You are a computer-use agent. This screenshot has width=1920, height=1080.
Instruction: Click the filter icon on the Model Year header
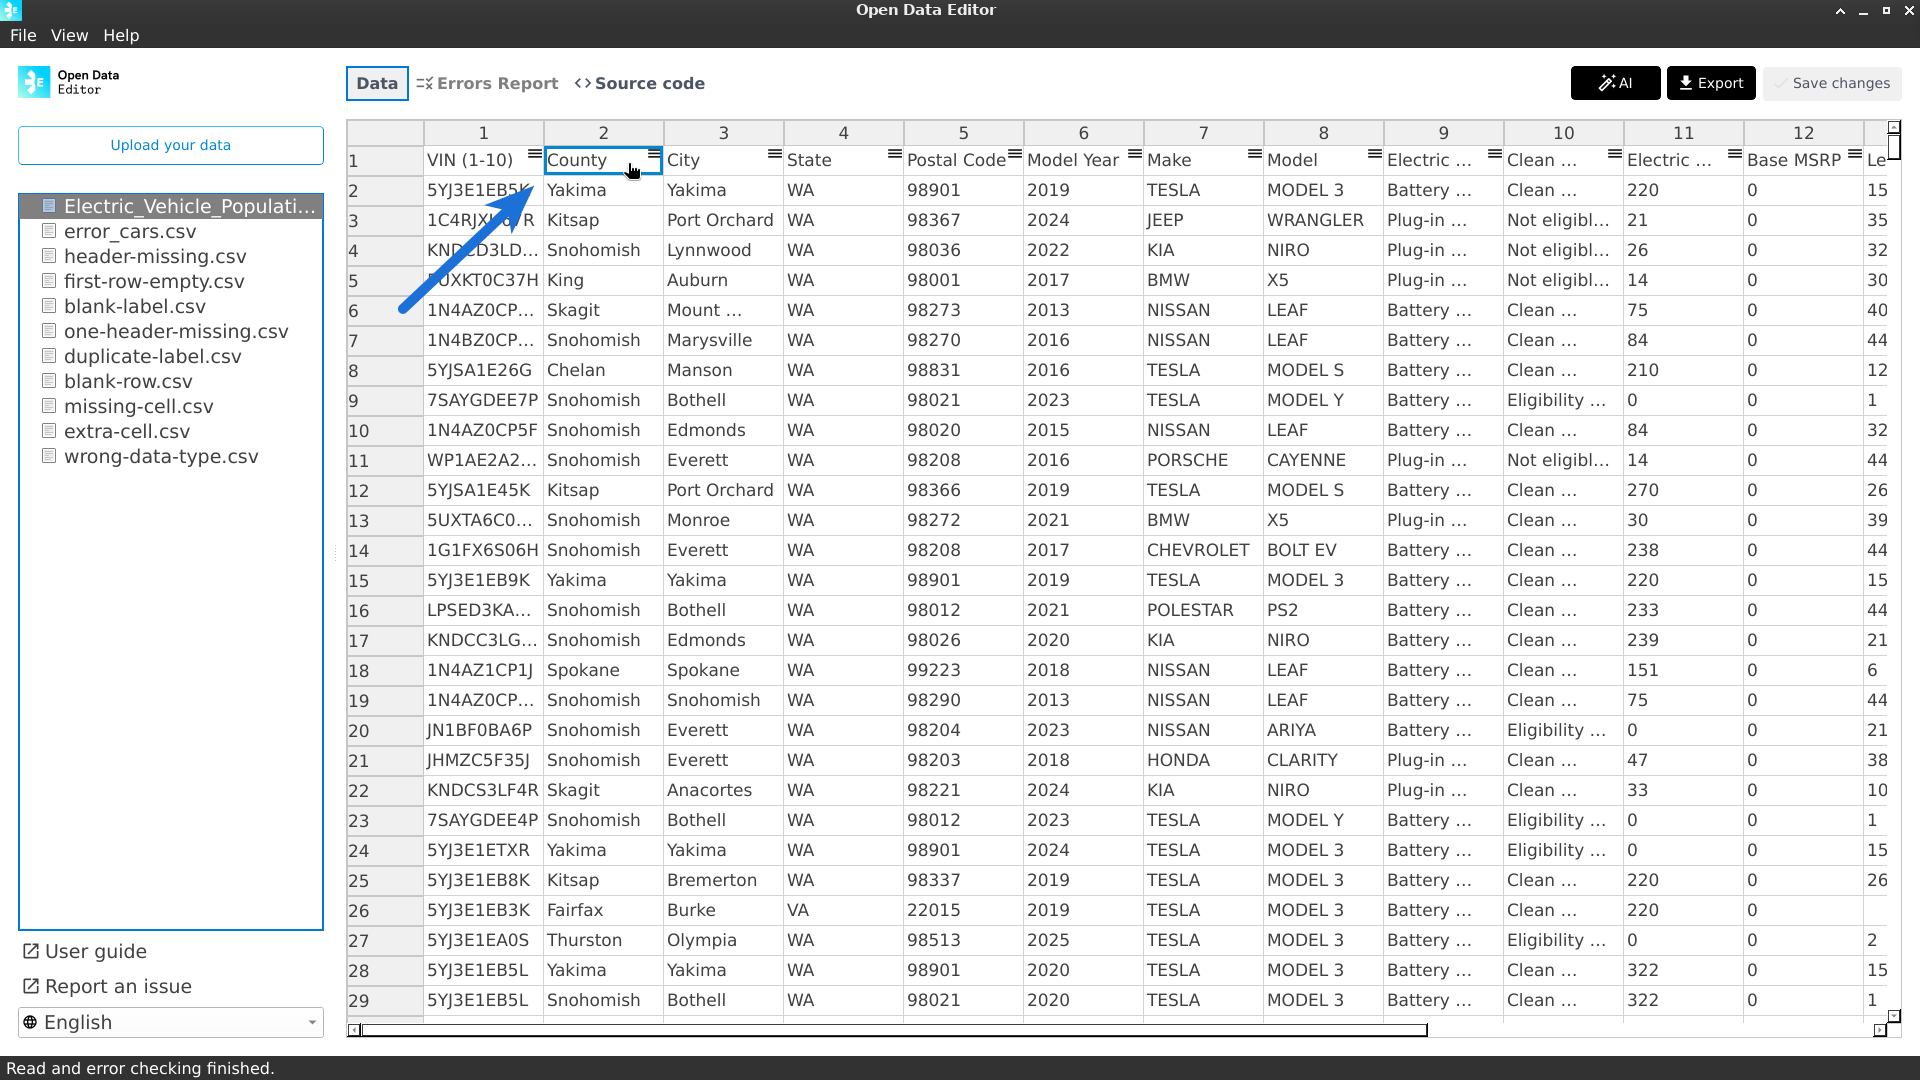click(1133, 154)
